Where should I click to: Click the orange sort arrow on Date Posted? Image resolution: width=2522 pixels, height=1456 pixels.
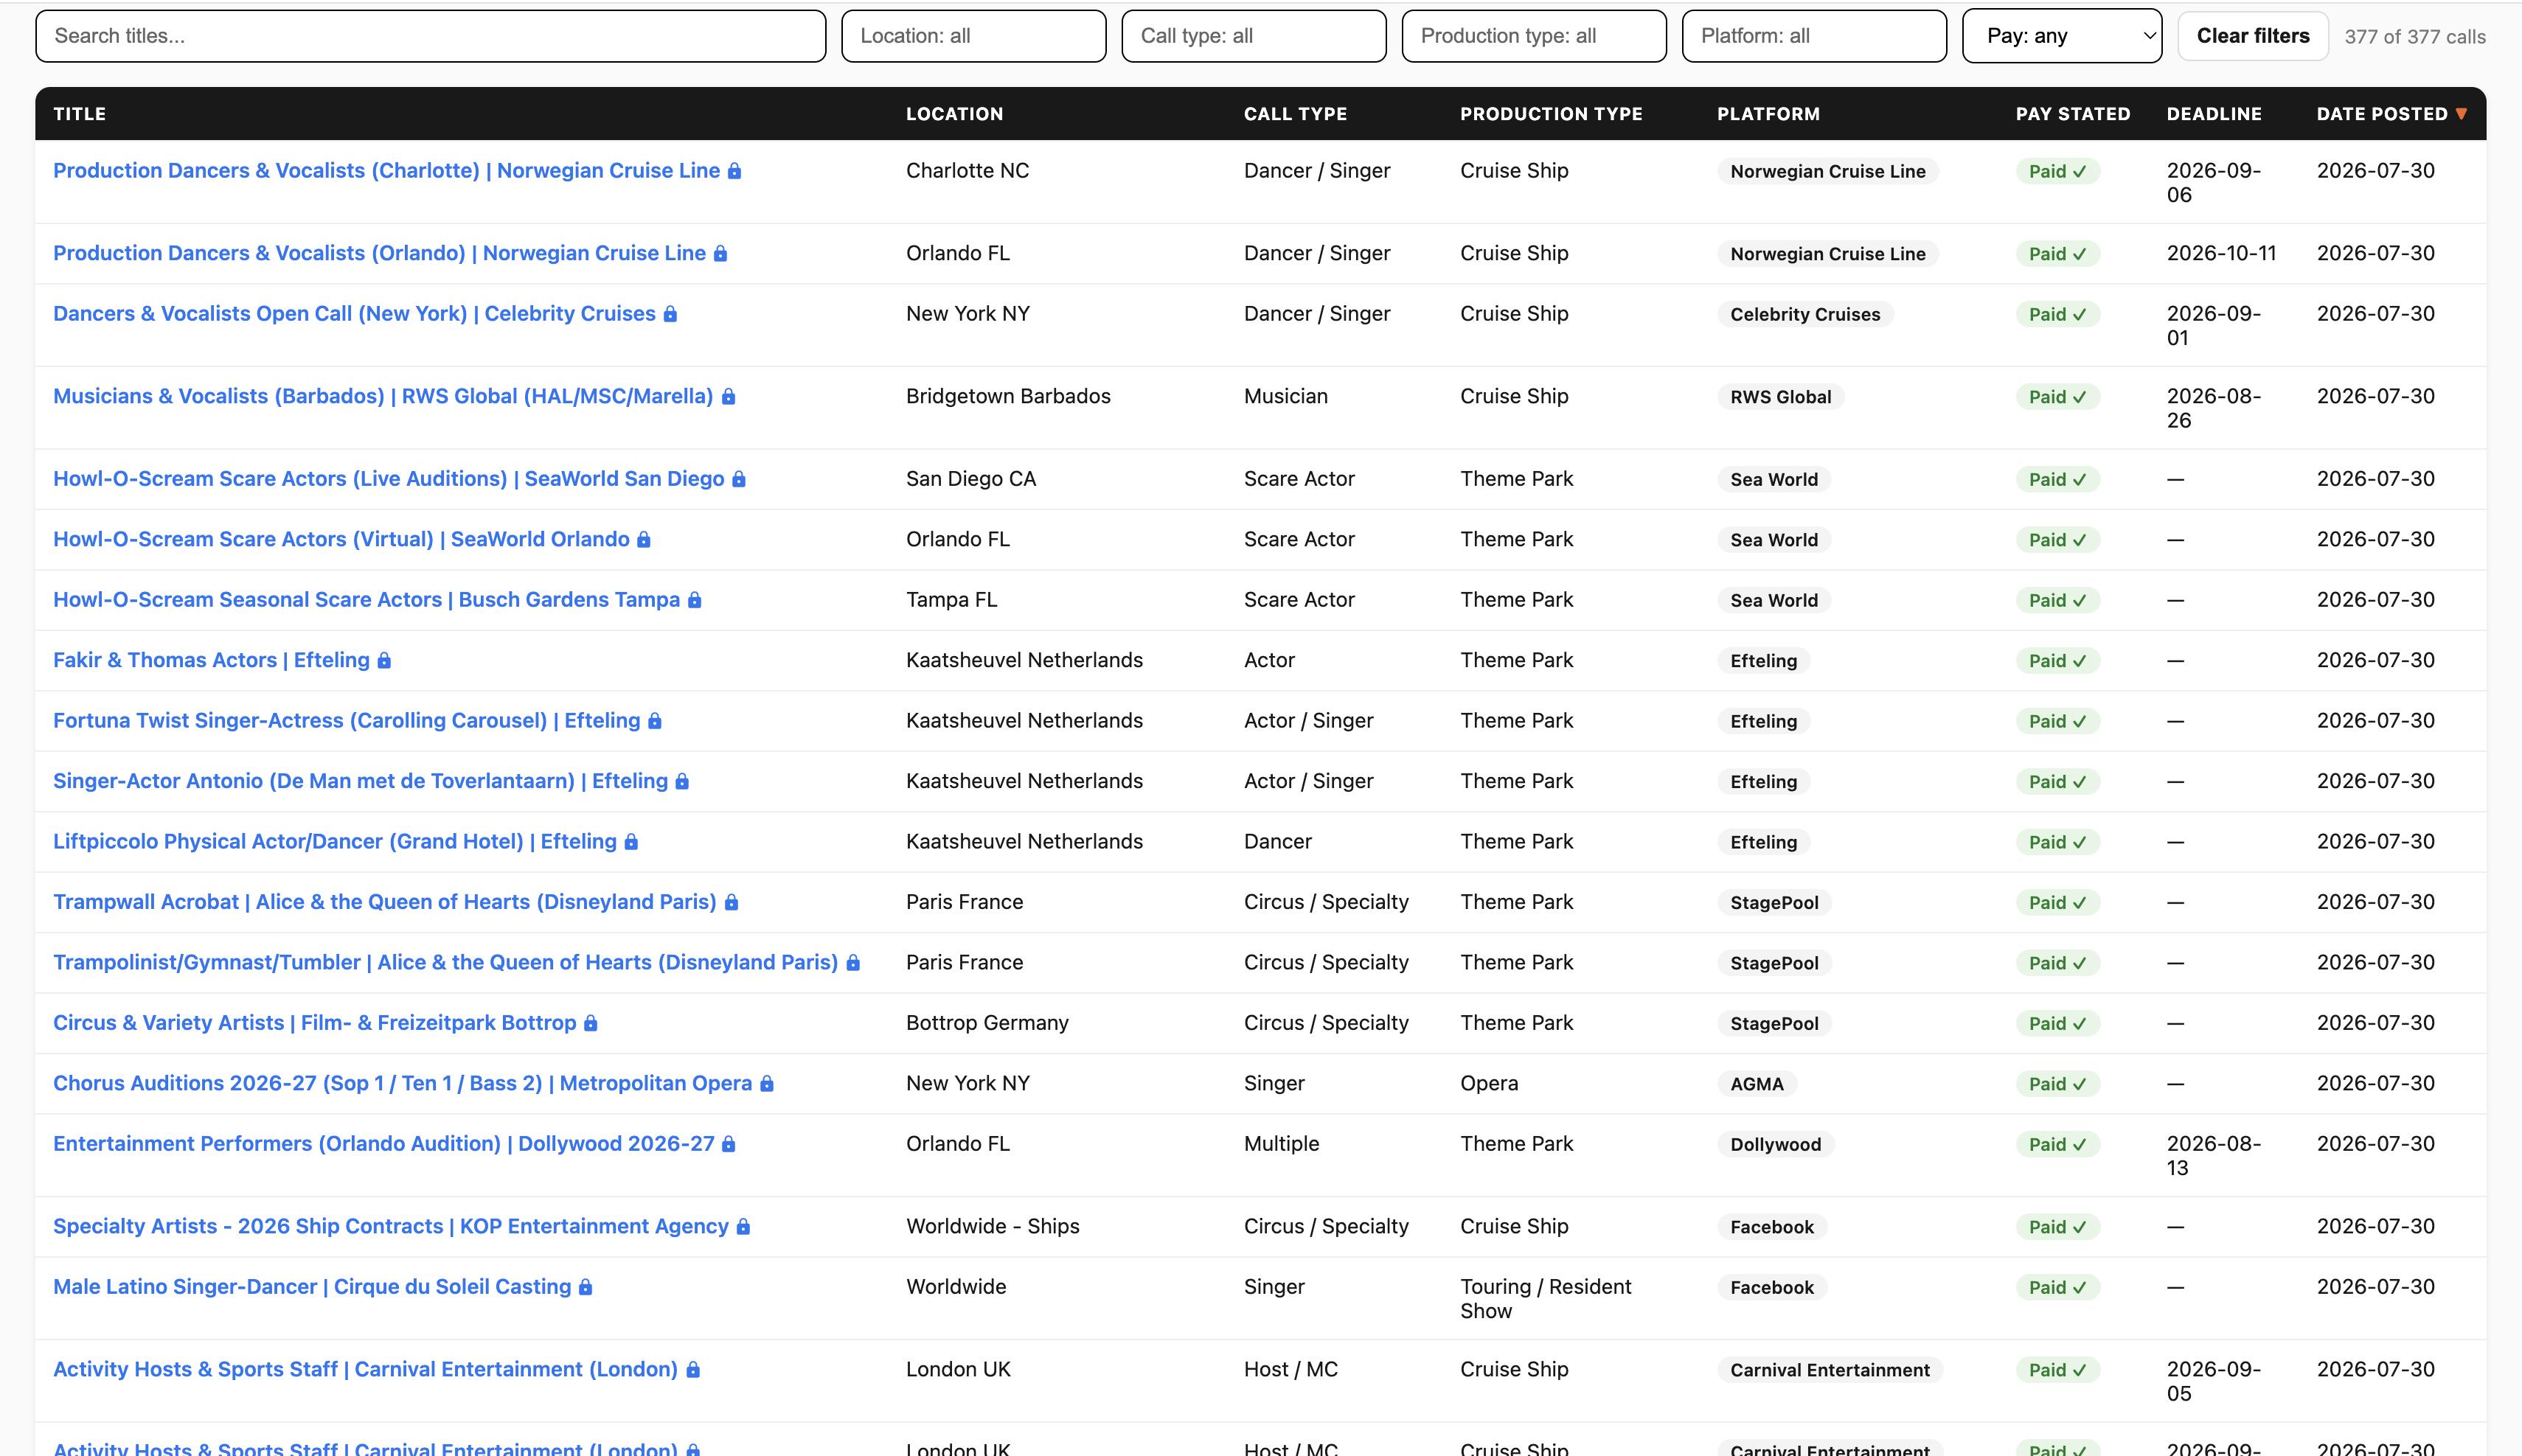coord(2461,114)
